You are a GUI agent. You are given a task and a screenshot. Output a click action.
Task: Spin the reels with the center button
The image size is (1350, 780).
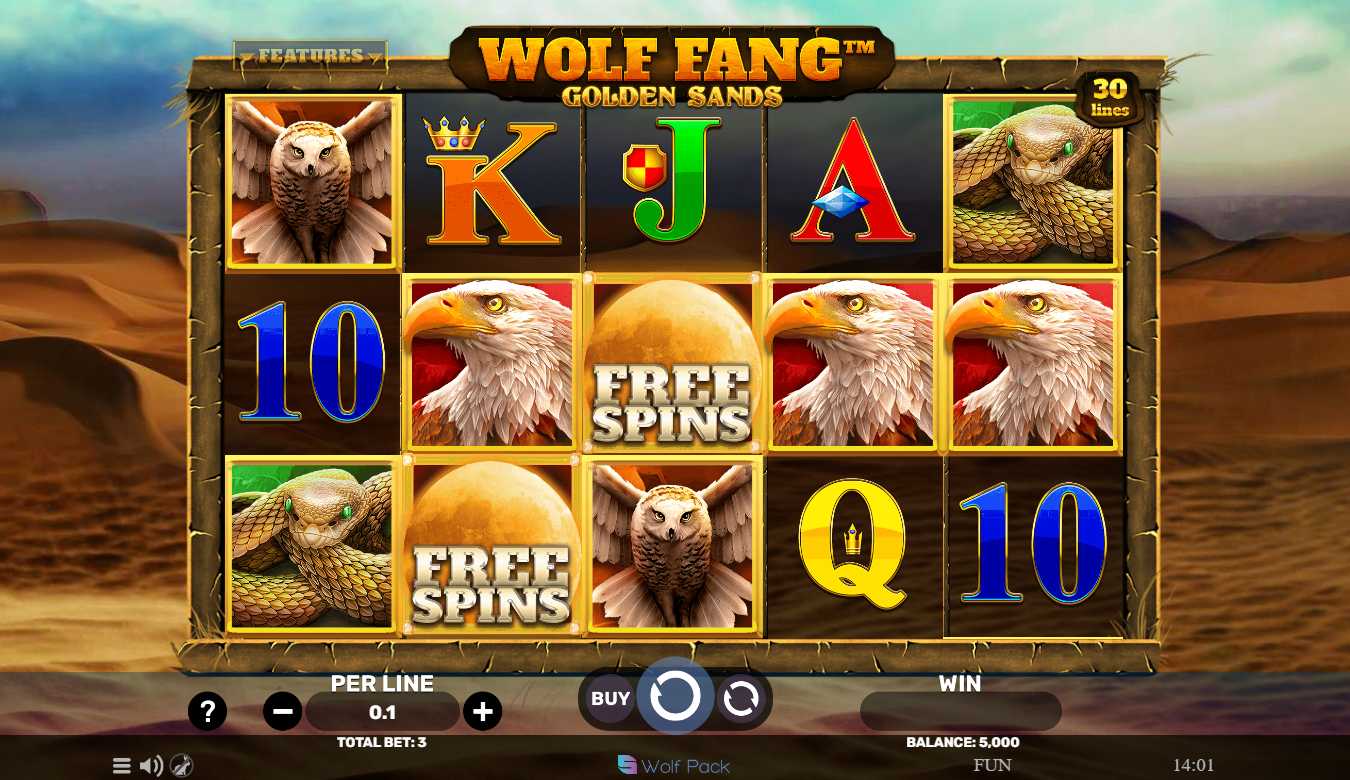tap(675, 697)
